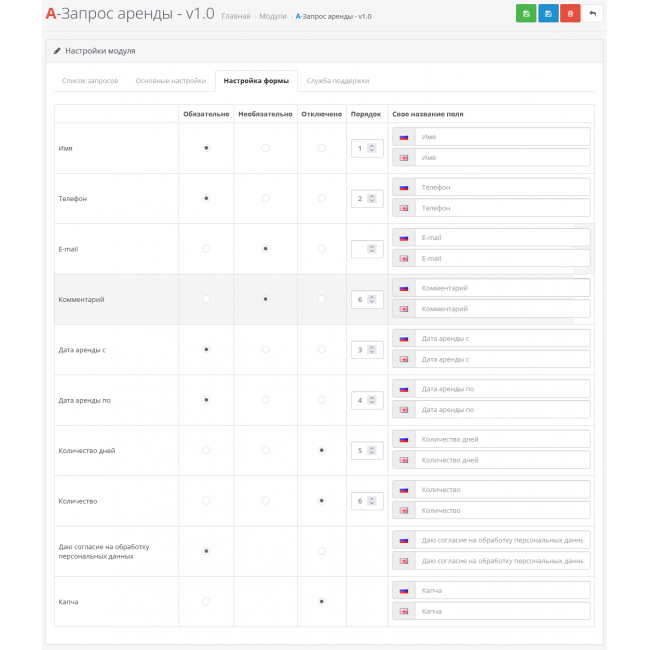
Task: Click the order stepper arrows for Количество
Action: tap(372, 500)
